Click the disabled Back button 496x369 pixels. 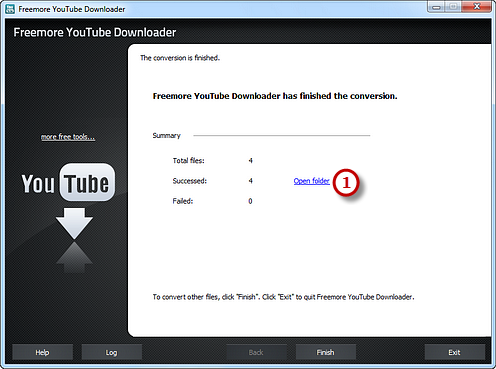[x=256, y=352]
